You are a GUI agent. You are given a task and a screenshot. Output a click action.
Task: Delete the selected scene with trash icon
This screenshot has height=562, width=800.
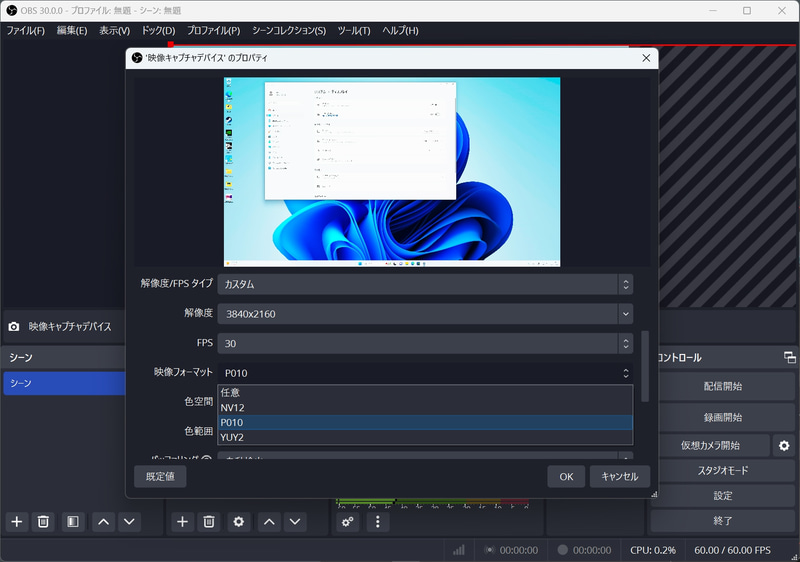point(43,522)
